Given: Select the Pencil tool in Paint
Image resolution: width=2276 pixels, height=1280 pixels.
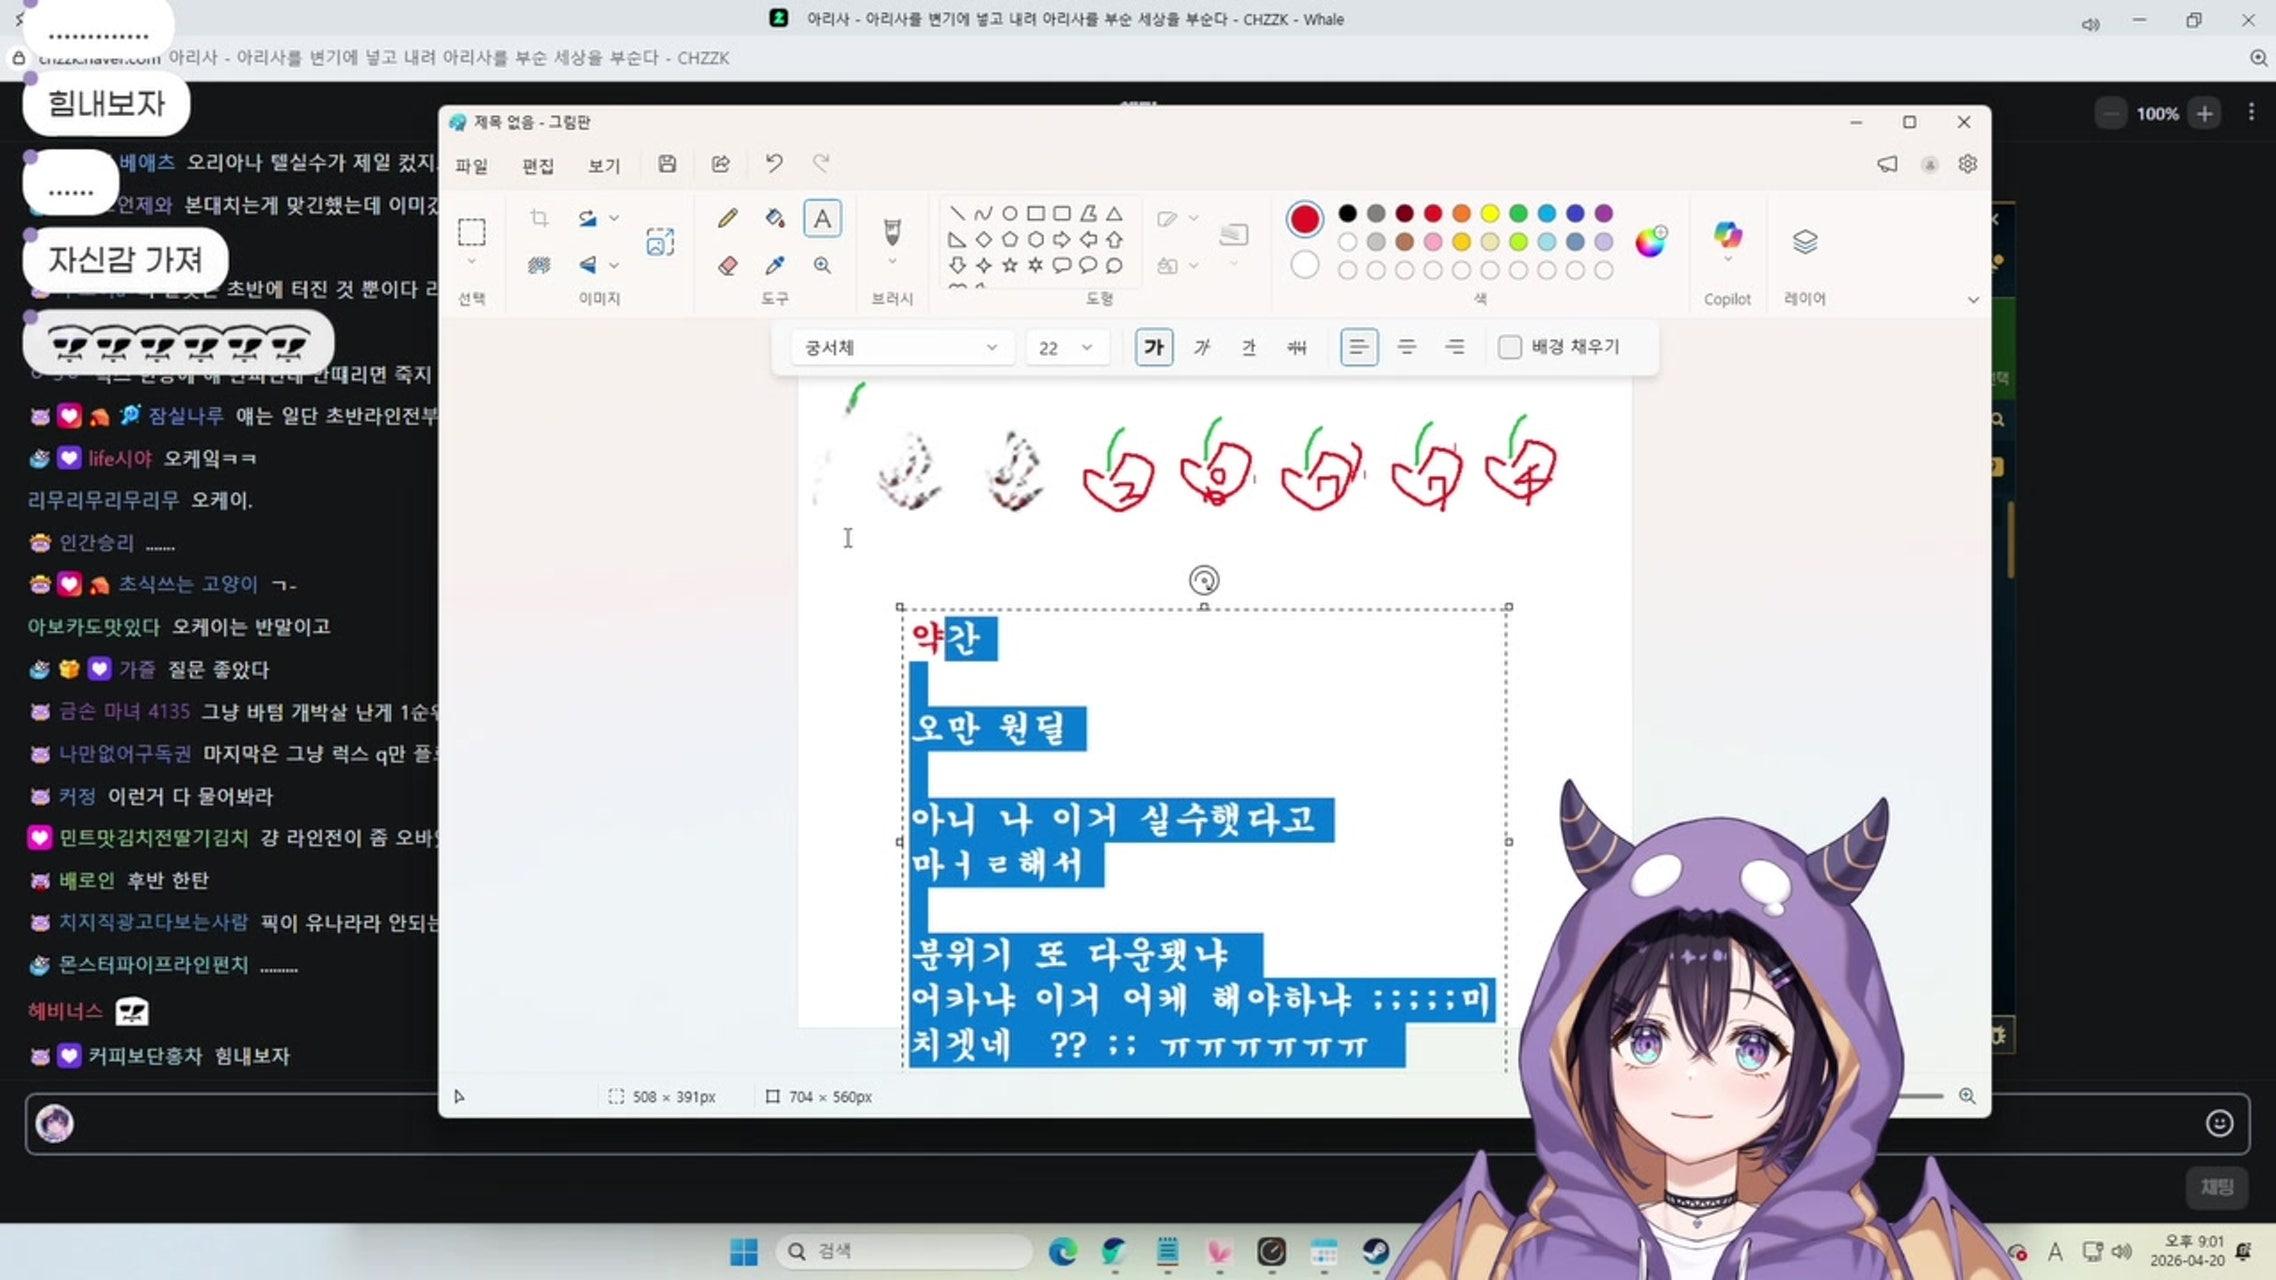Looking at the screenshot, I should (x=728, y=218).
